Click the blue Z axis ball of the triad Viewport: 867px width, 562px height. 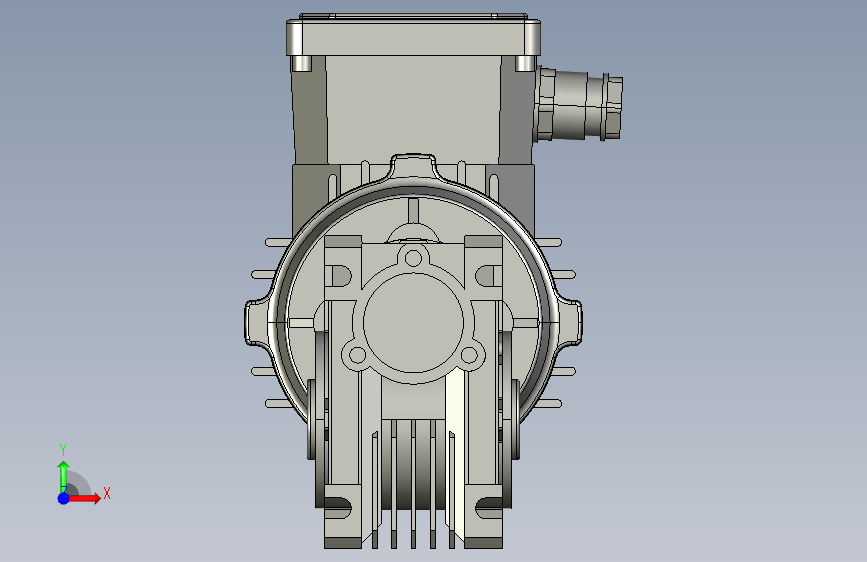click(64, 498)
